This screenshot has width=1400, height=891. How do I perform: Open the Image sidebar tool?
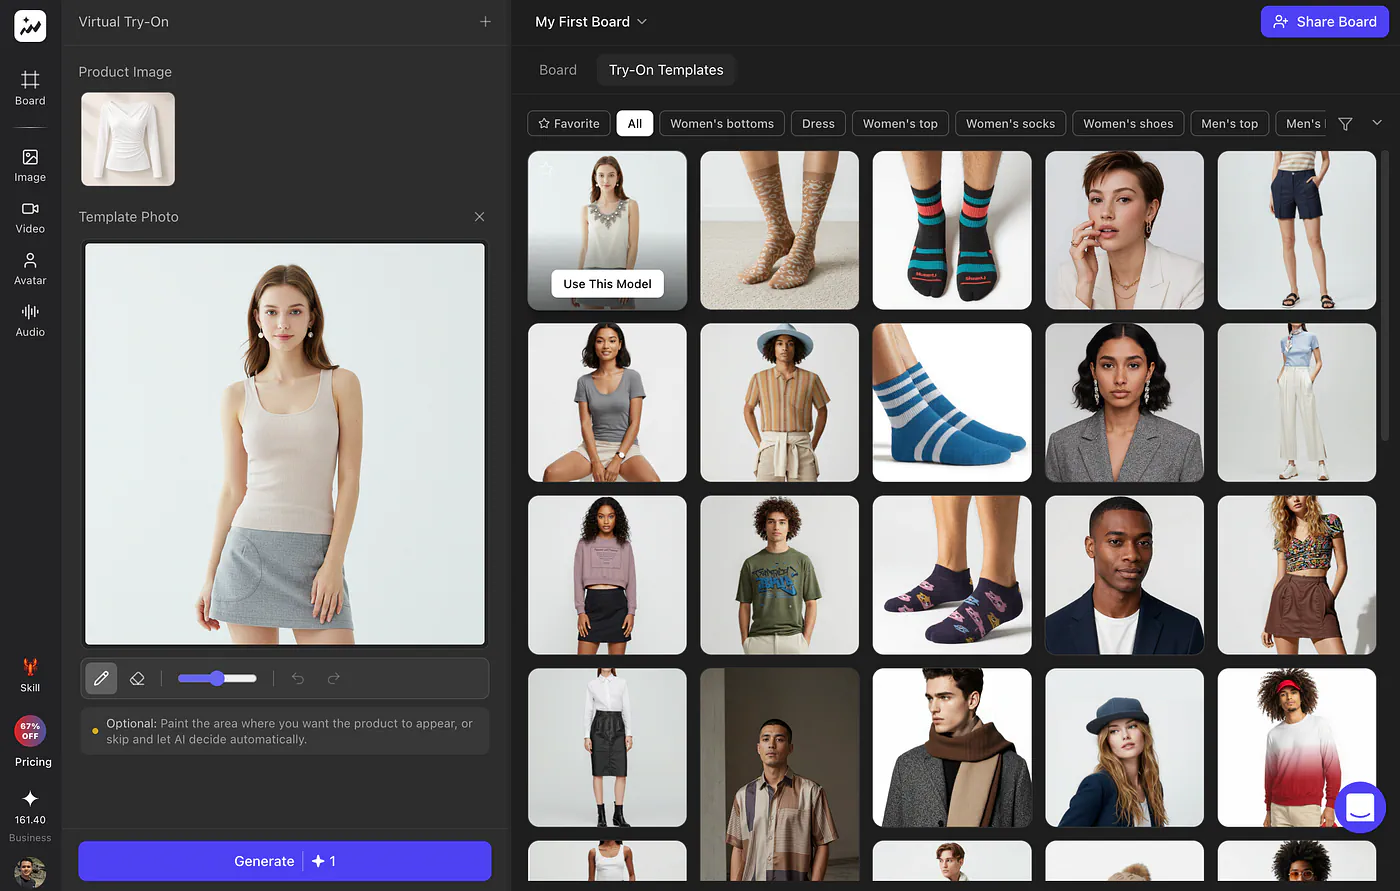pyautogui.click(x=30, y=165)
